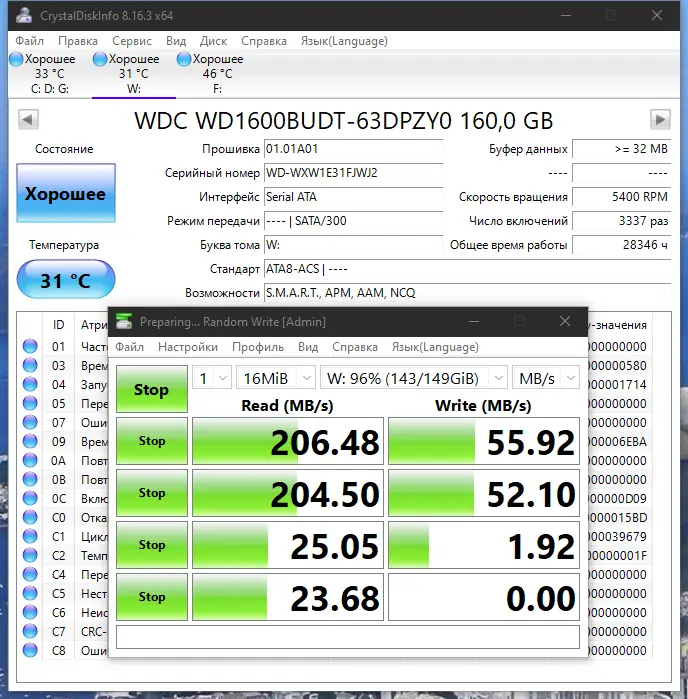Image resolution: width=688 pixels, height=699 pixels.
Task: Stop the test in the 25.05 row
Action: click(152, 545)
